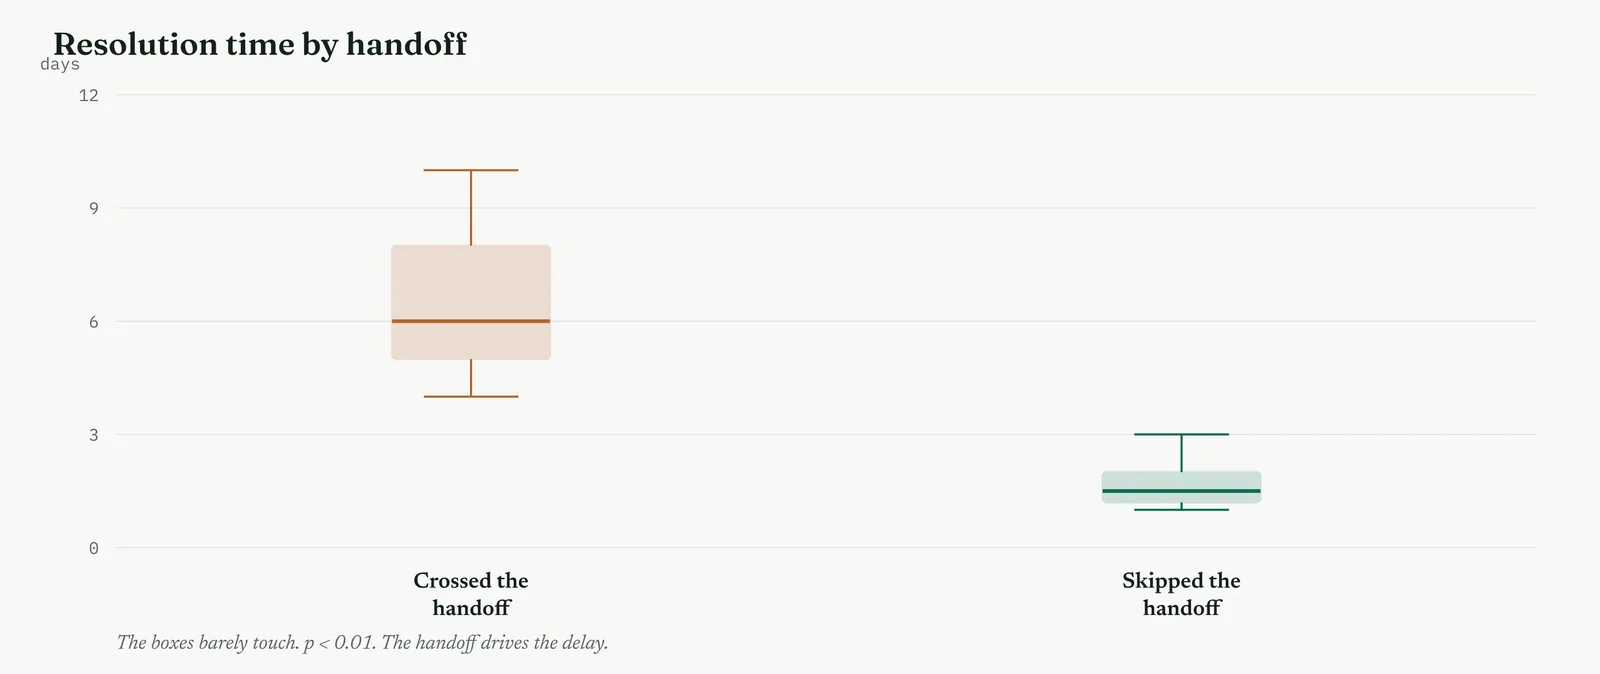Select the orange Crossed the handoff box
Viewport: 1600px width, 674px height.
coord(471,302)
